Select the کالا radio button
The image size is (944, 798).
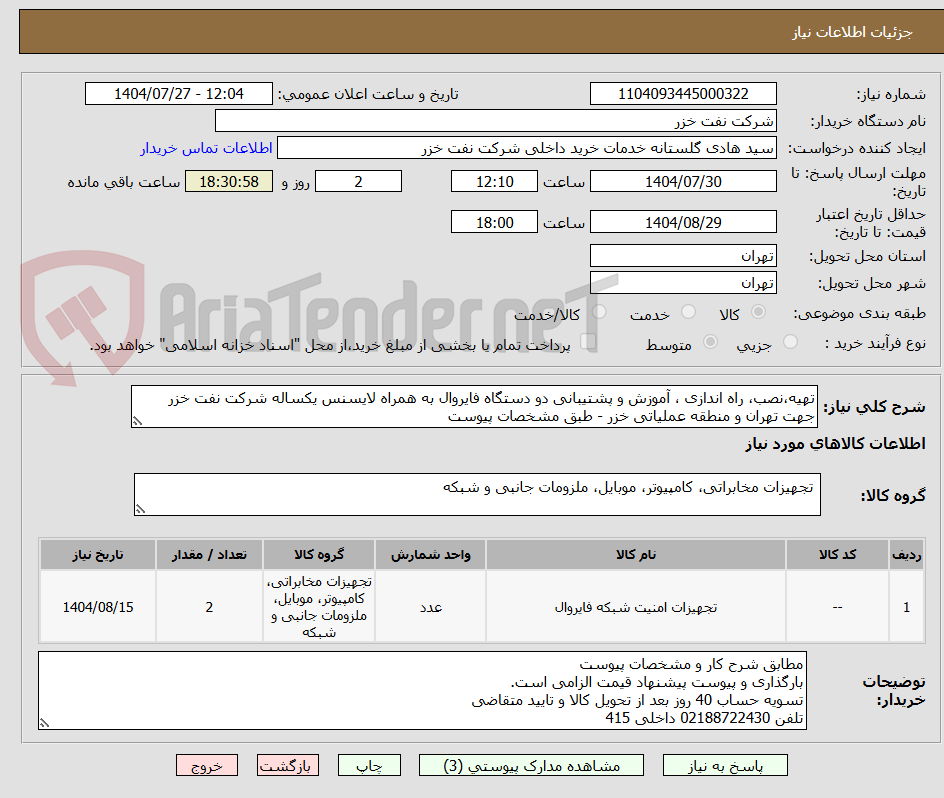[758, 313]
